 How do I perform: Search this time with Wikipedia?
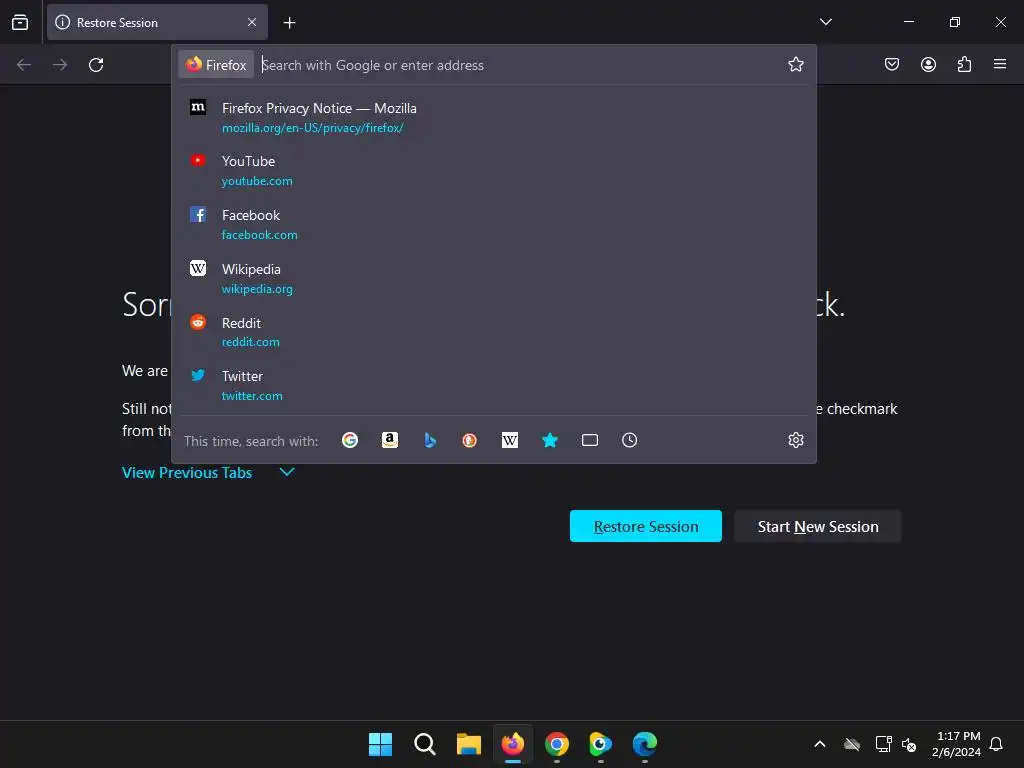pyautogui.click(x=509, y=440)
